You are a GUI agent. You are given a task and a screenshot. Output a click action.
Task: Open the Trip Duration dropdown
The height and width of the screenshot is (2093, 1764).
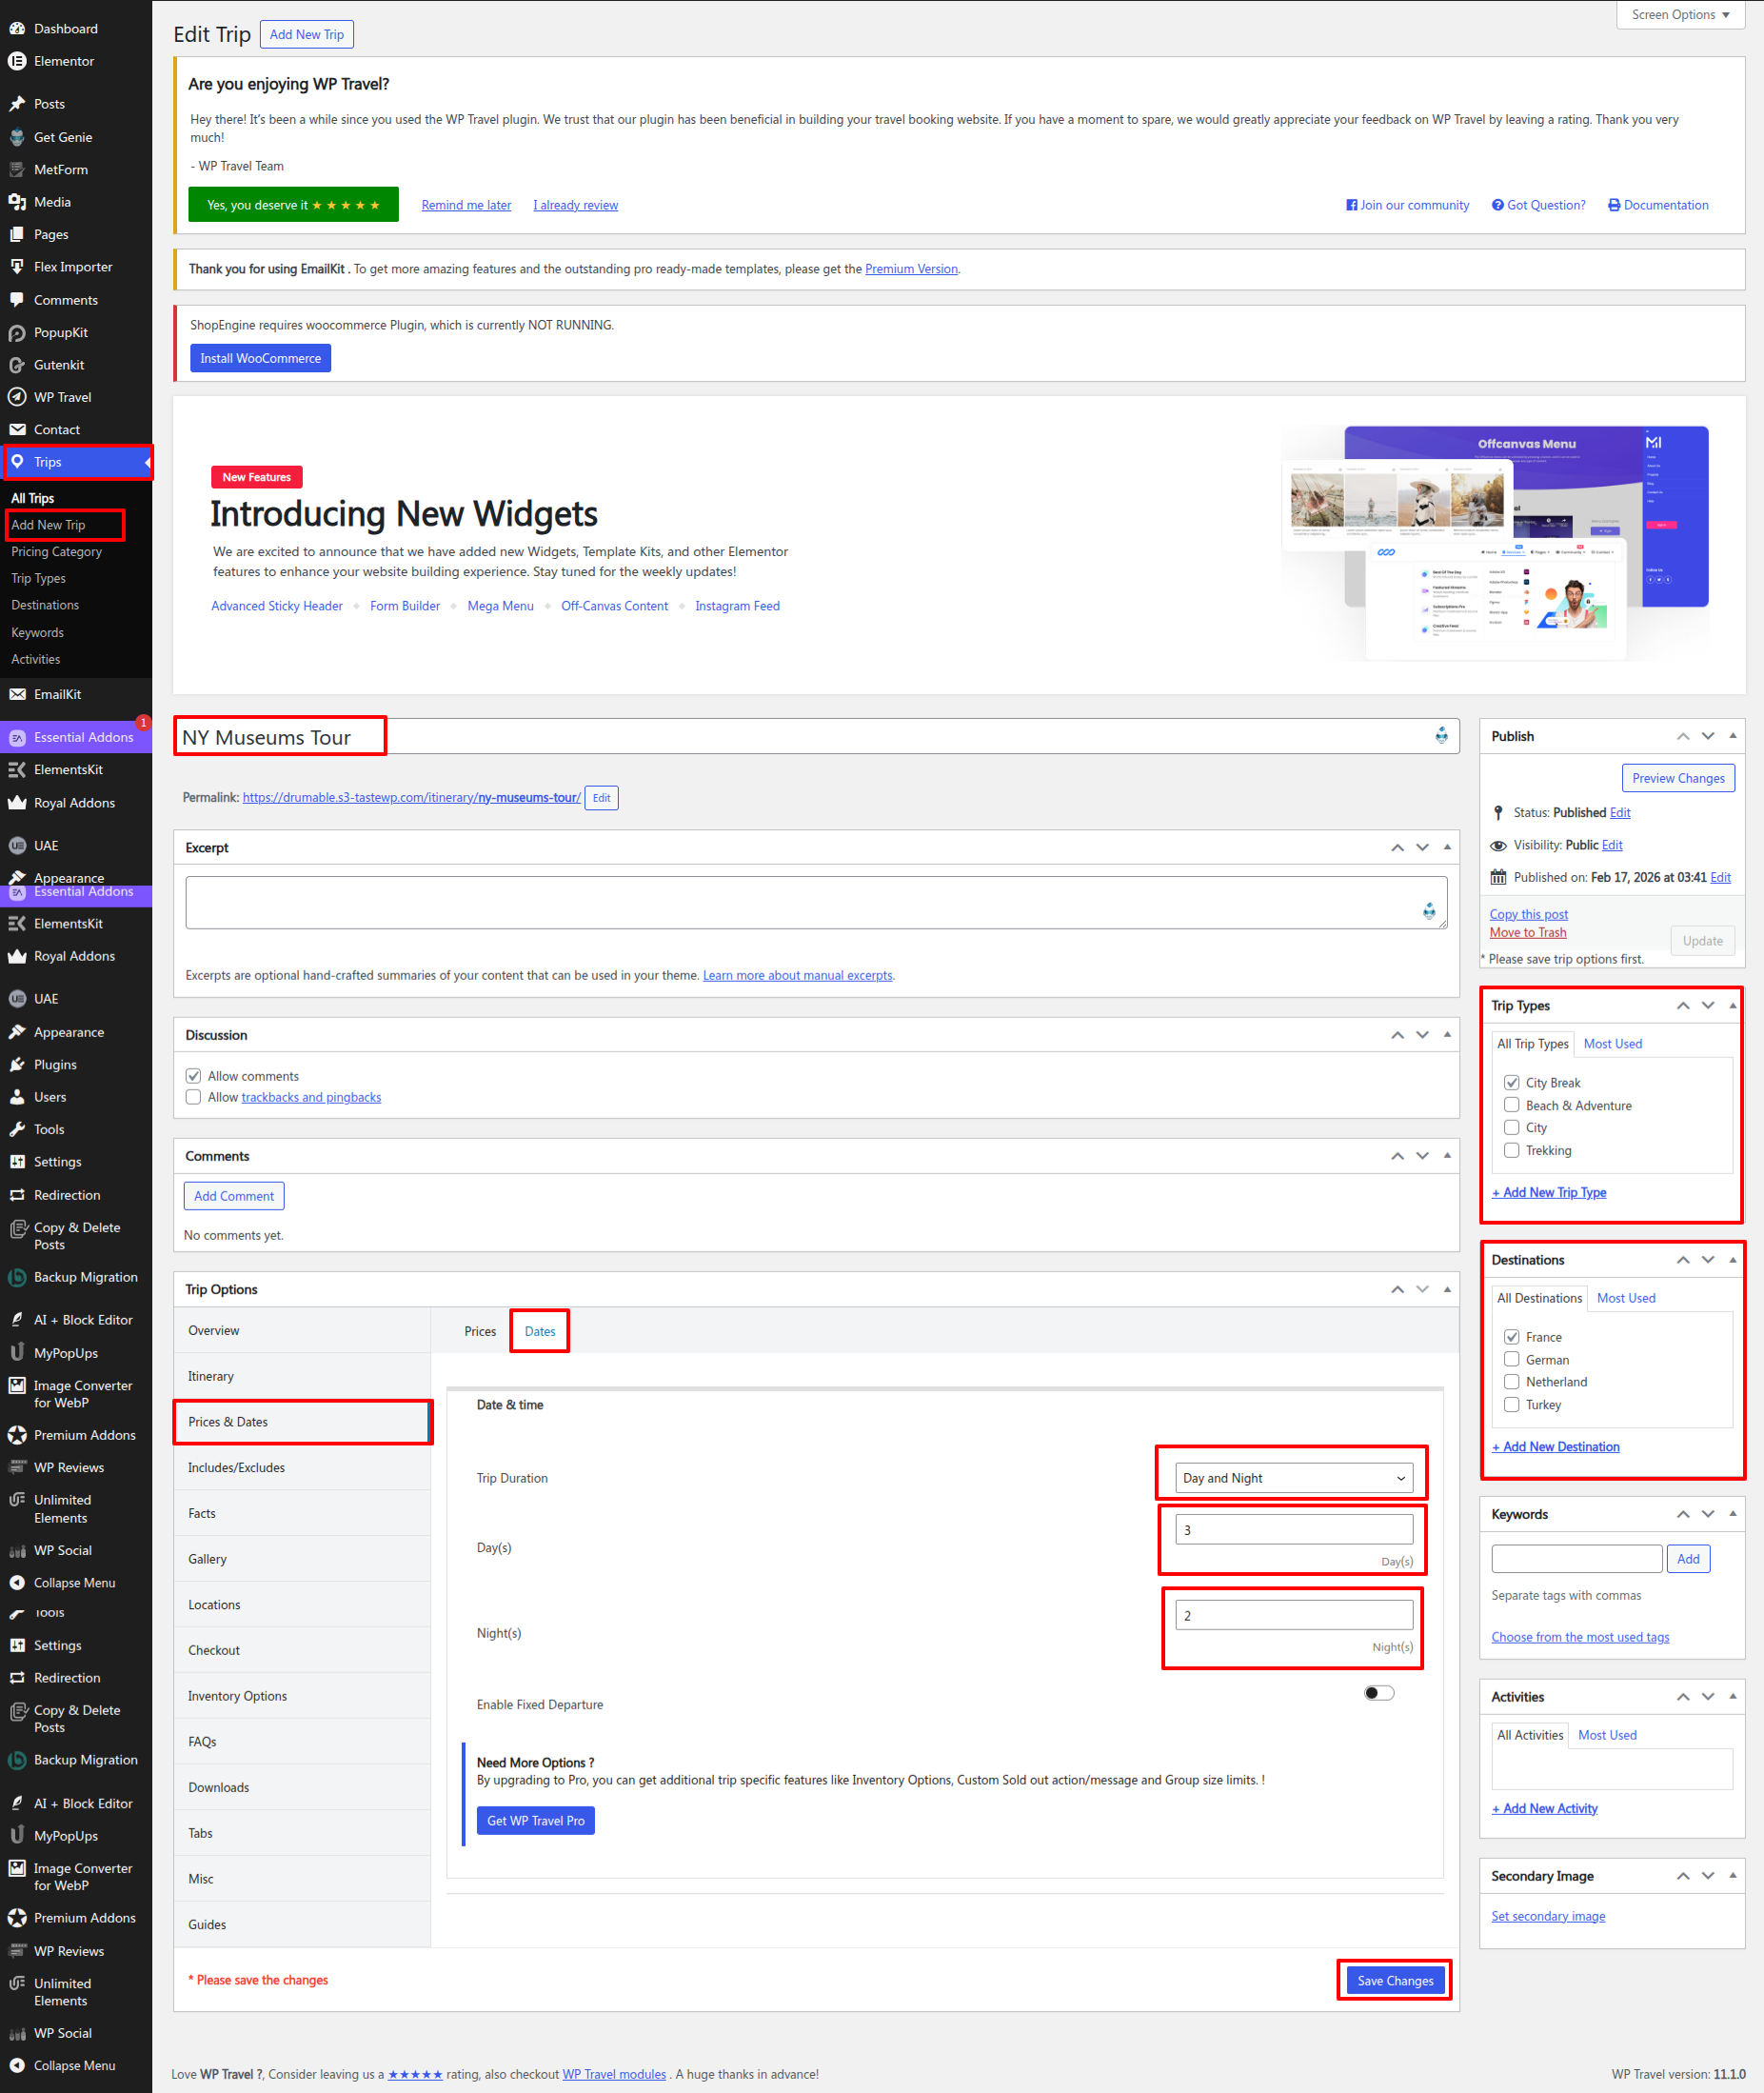tap(1293, 1478)
